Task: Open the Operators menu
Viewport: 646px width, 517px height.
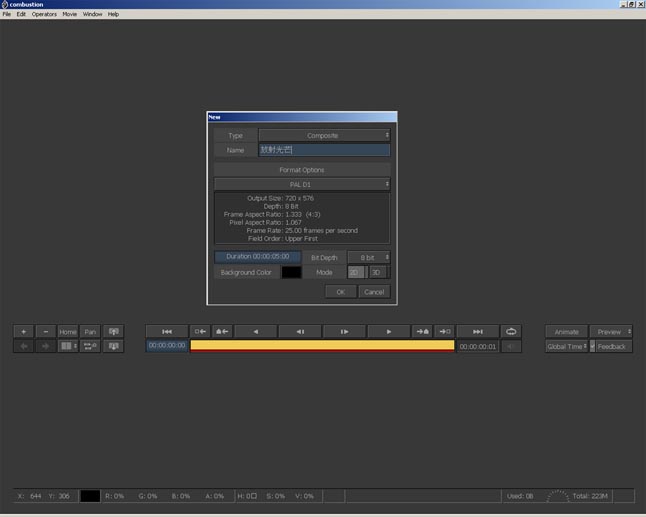Action: [44, 14]
